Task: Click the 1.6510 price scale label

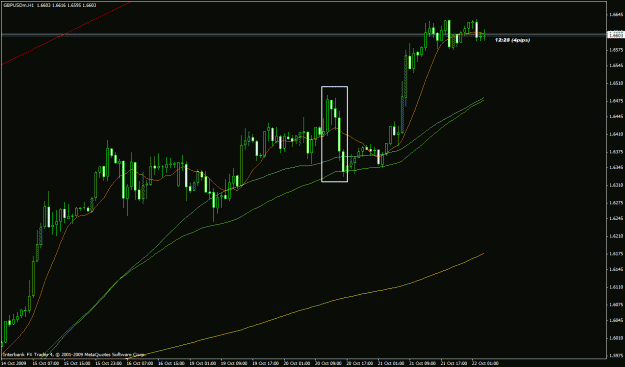Action: [616, 83]
